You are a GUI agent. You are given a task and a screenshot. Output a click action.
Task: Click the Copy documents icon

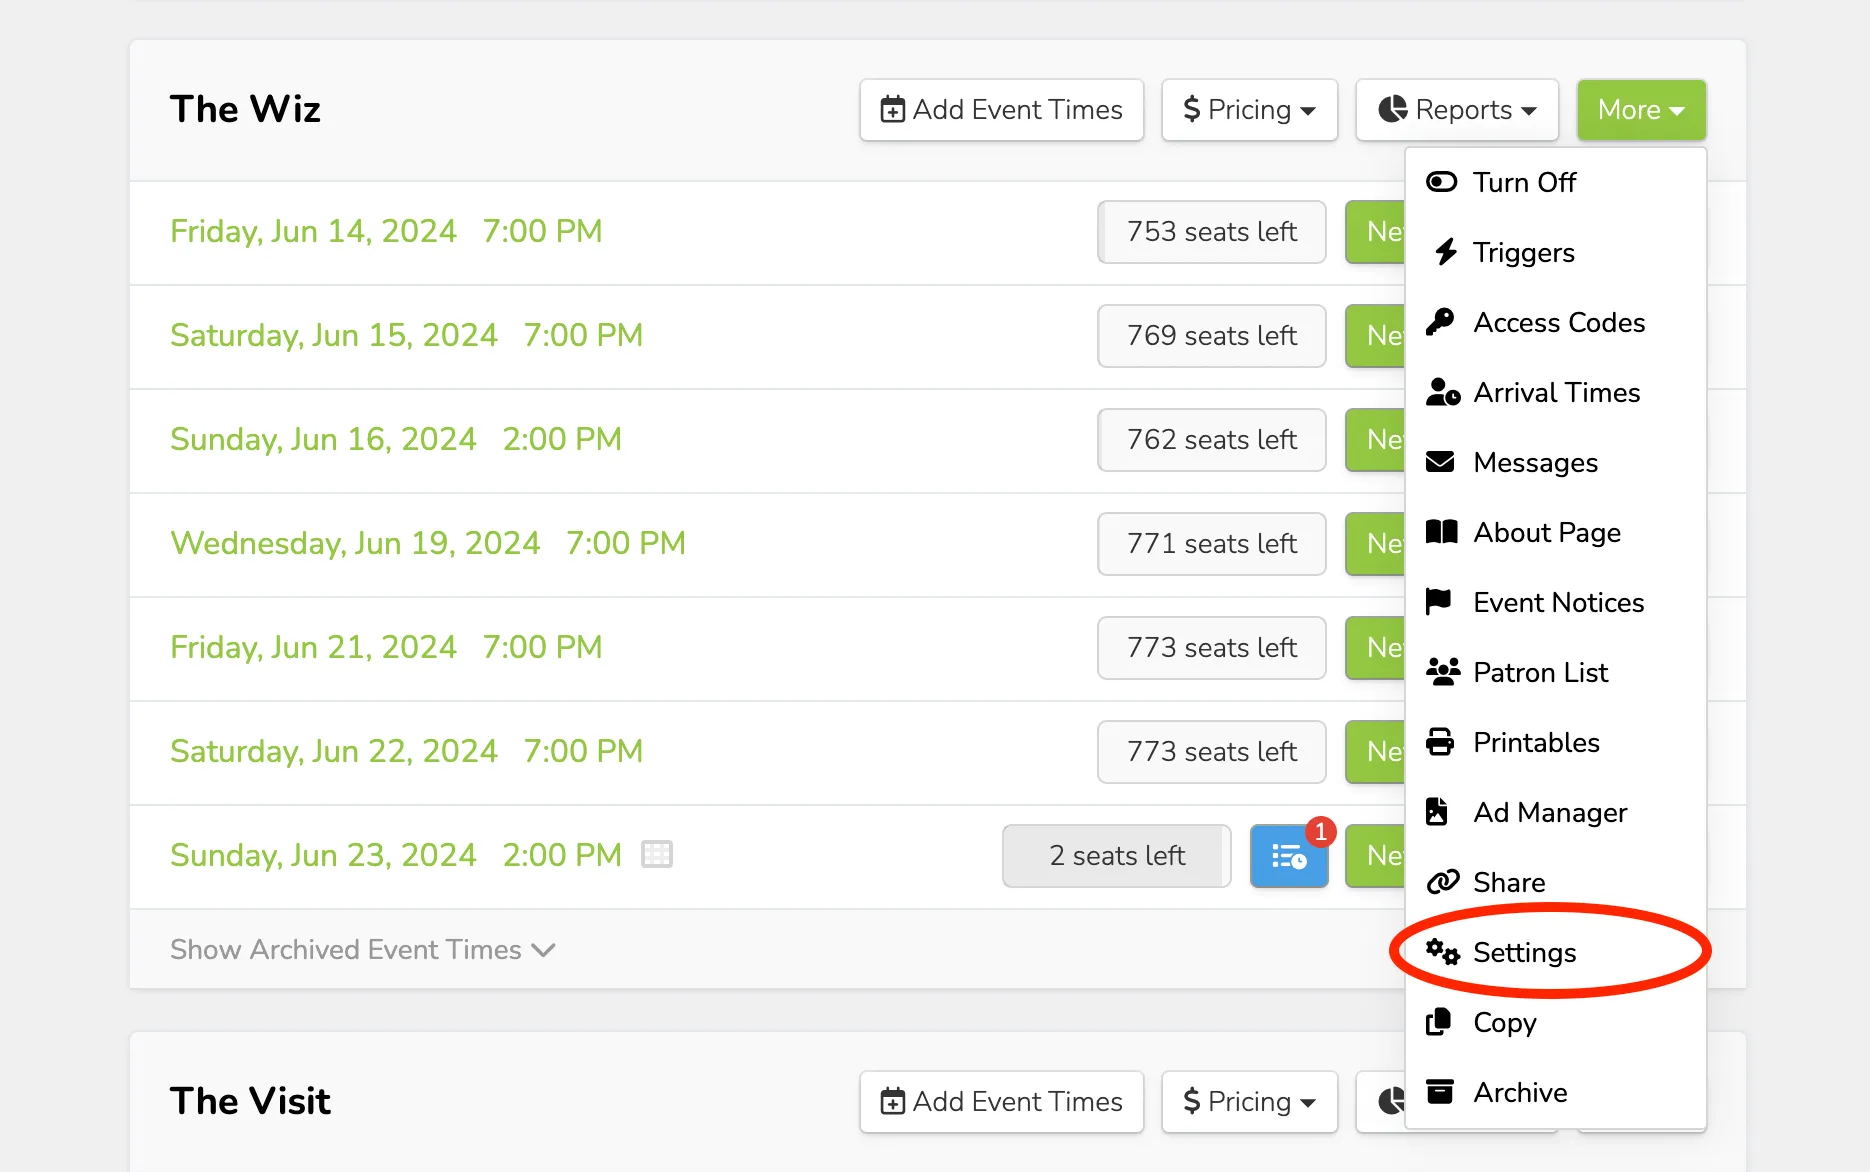pos(1438,1022)
